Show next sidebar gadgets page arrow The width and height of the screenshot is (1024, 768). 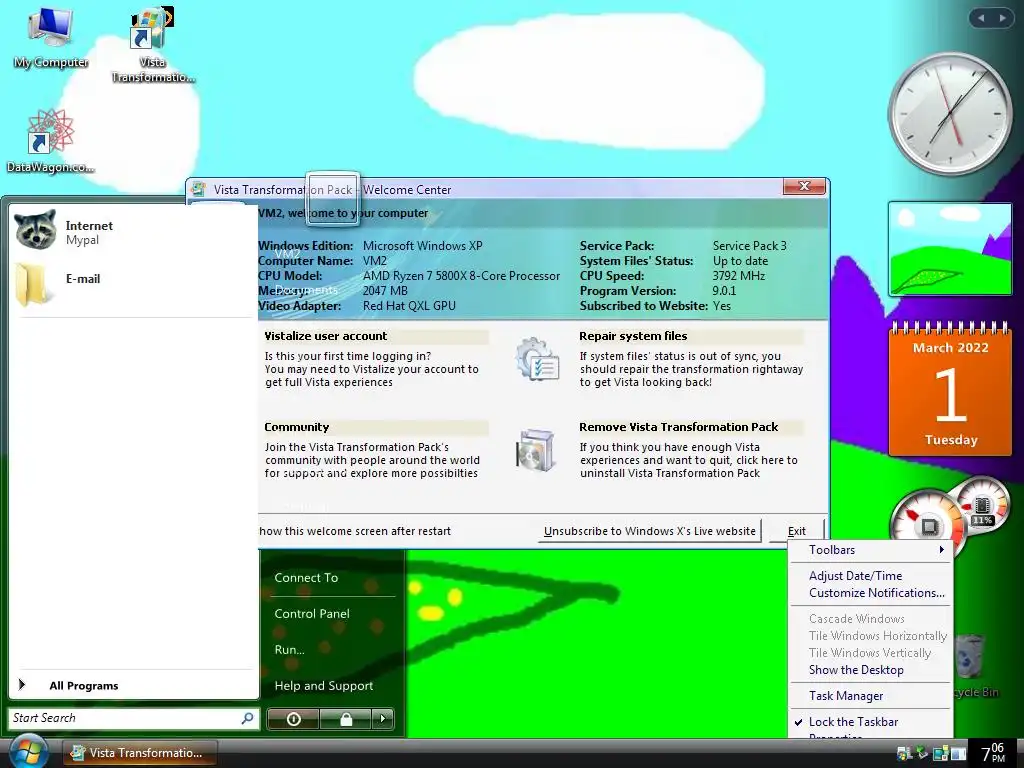click(1002, 18)
